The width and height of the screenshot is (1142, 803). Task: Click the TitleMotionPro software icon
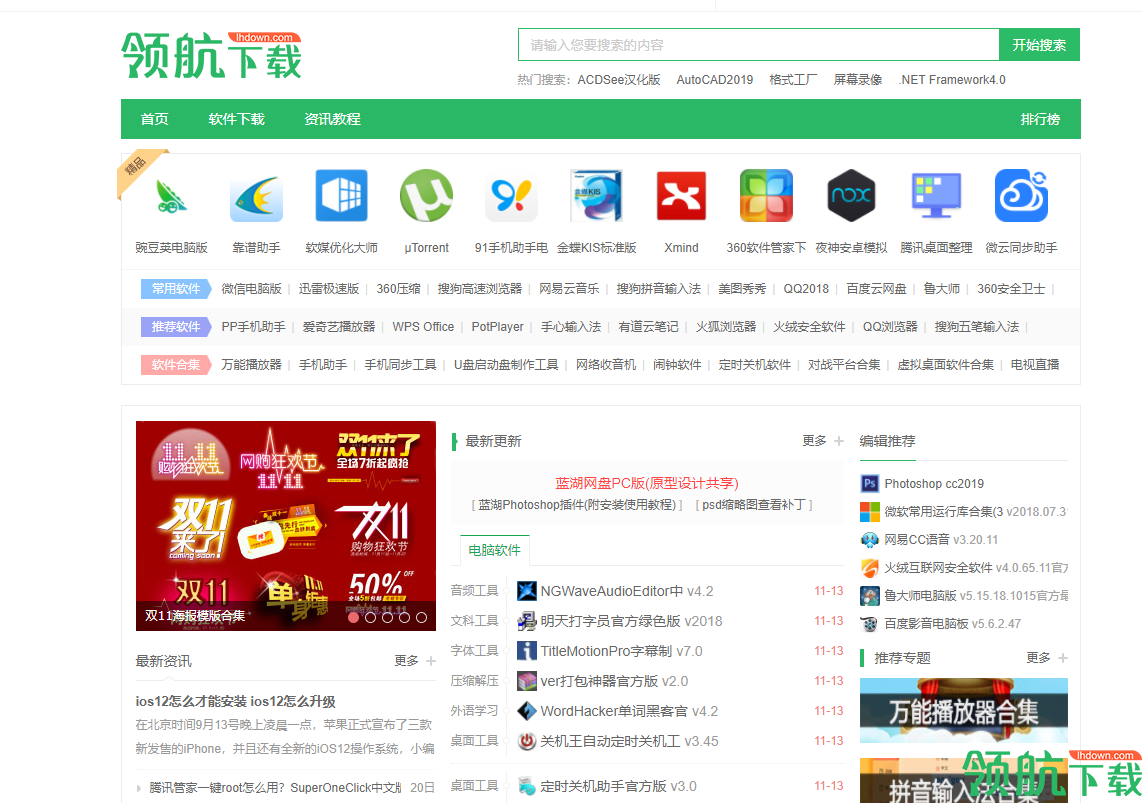527,651
